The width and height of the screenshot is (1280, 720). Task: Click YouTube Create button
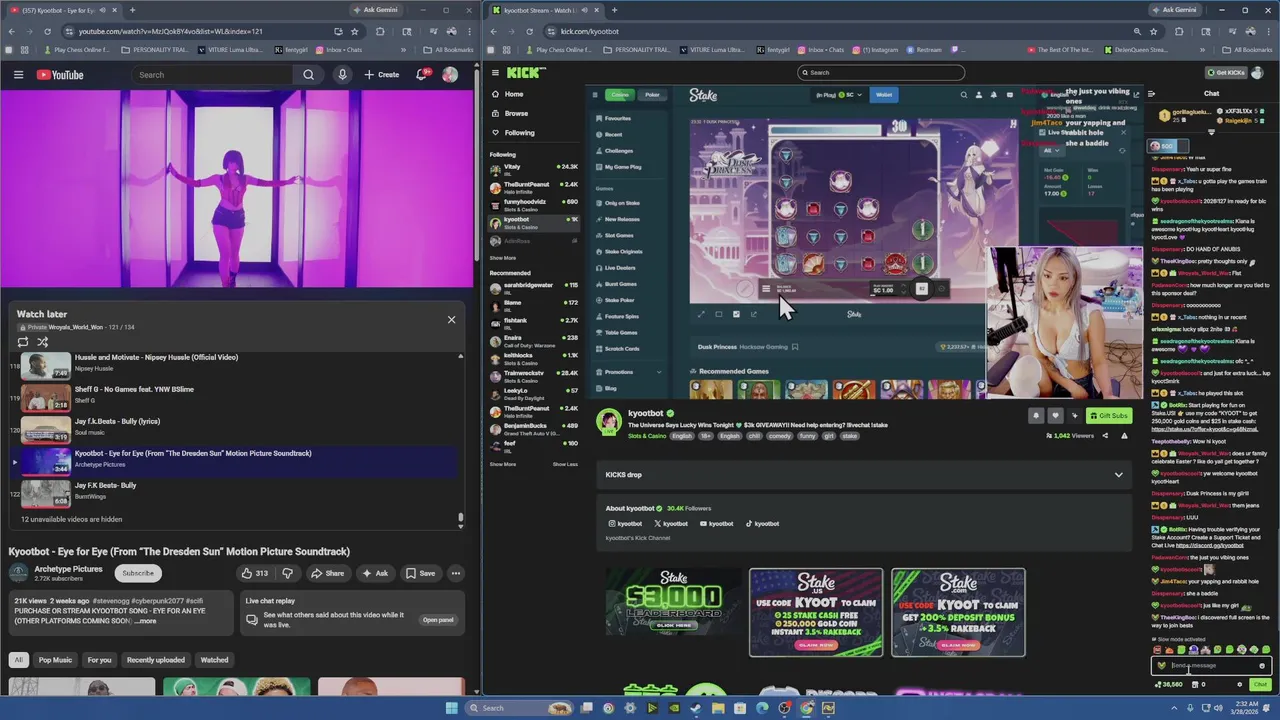pyautogui.click(x=381, y=75)
